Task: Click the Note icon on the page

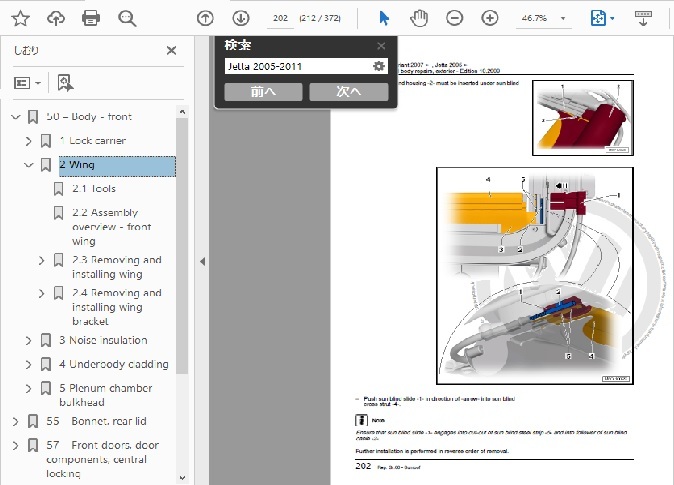Action: (x=361, y=420)
